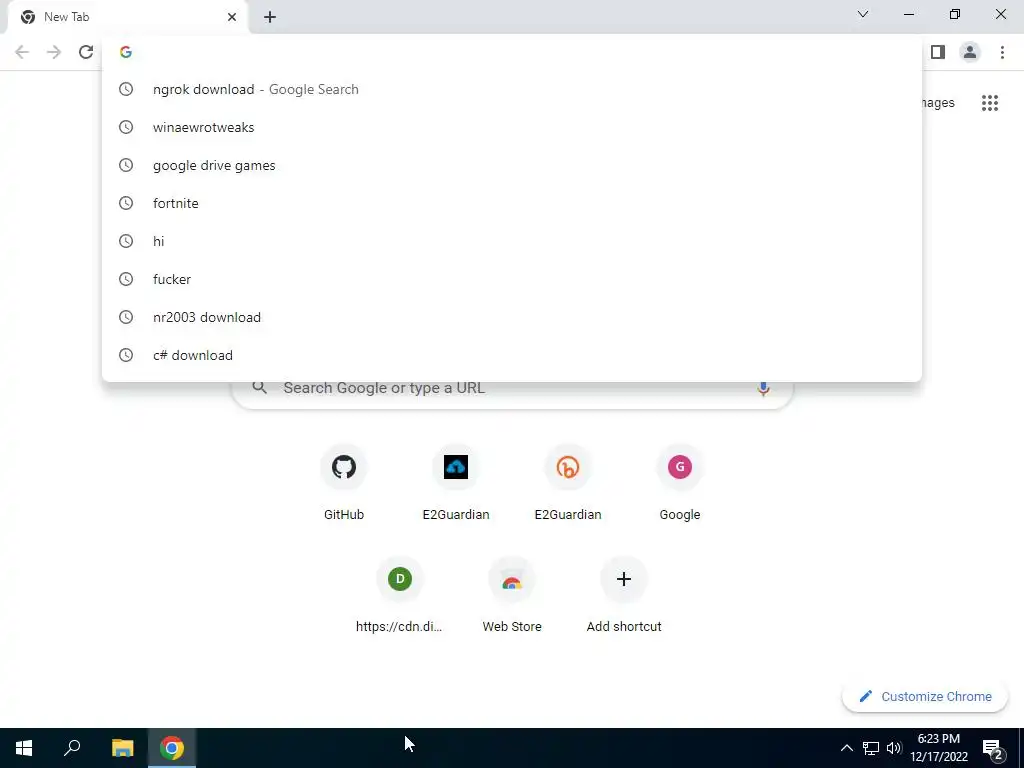Open the Google apps grid
The height and width of the screenshot is (768, 1024).
(x=989, y=103)
